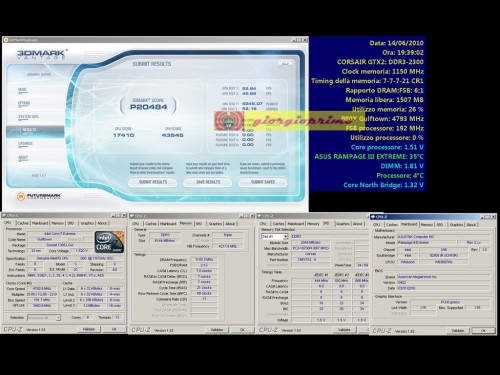
Task: Click the 3DMark Vantage logo
Action: [x=41, y=54]
